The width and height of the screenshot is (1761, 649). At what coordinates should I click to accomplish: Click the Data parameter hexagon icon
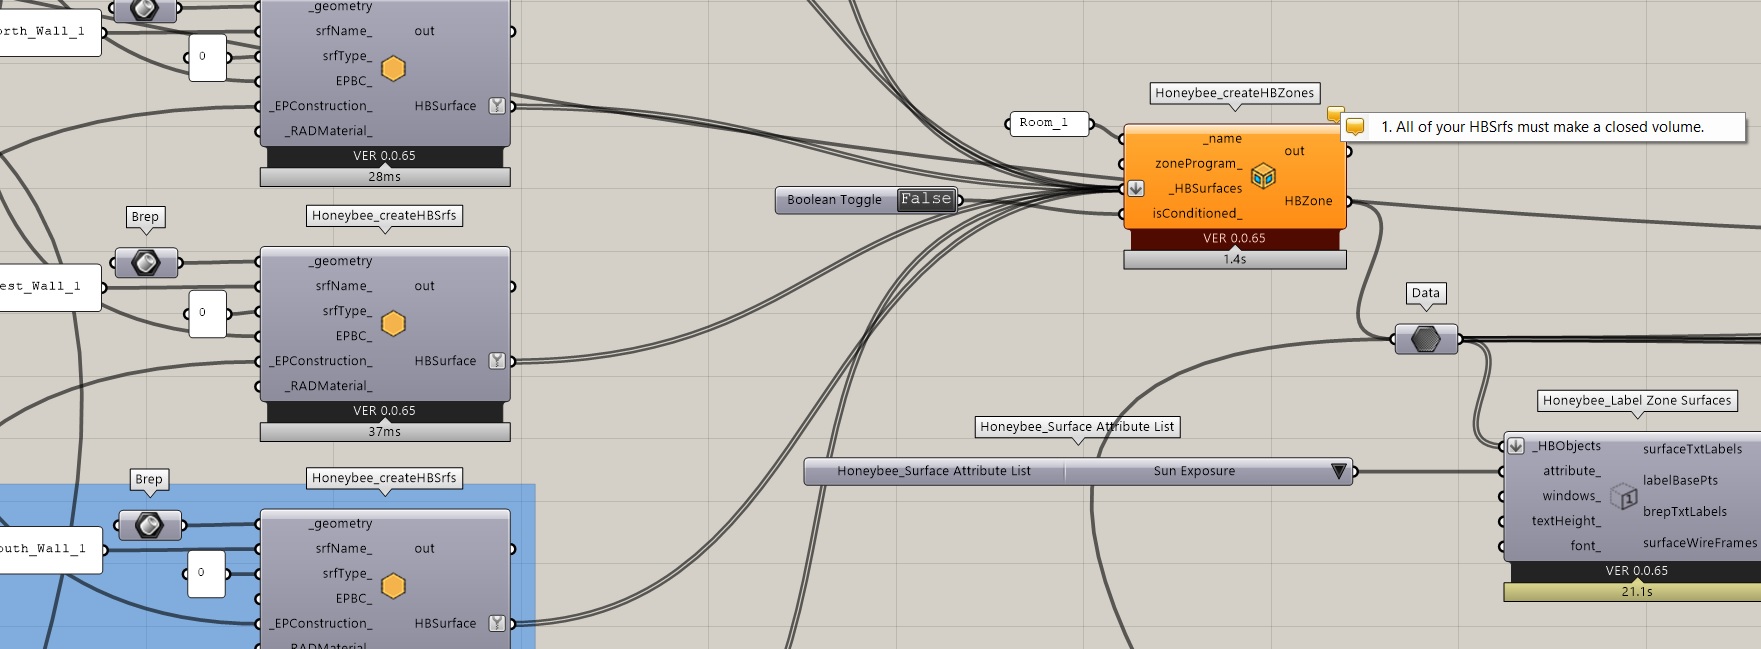coord(1426,339)
